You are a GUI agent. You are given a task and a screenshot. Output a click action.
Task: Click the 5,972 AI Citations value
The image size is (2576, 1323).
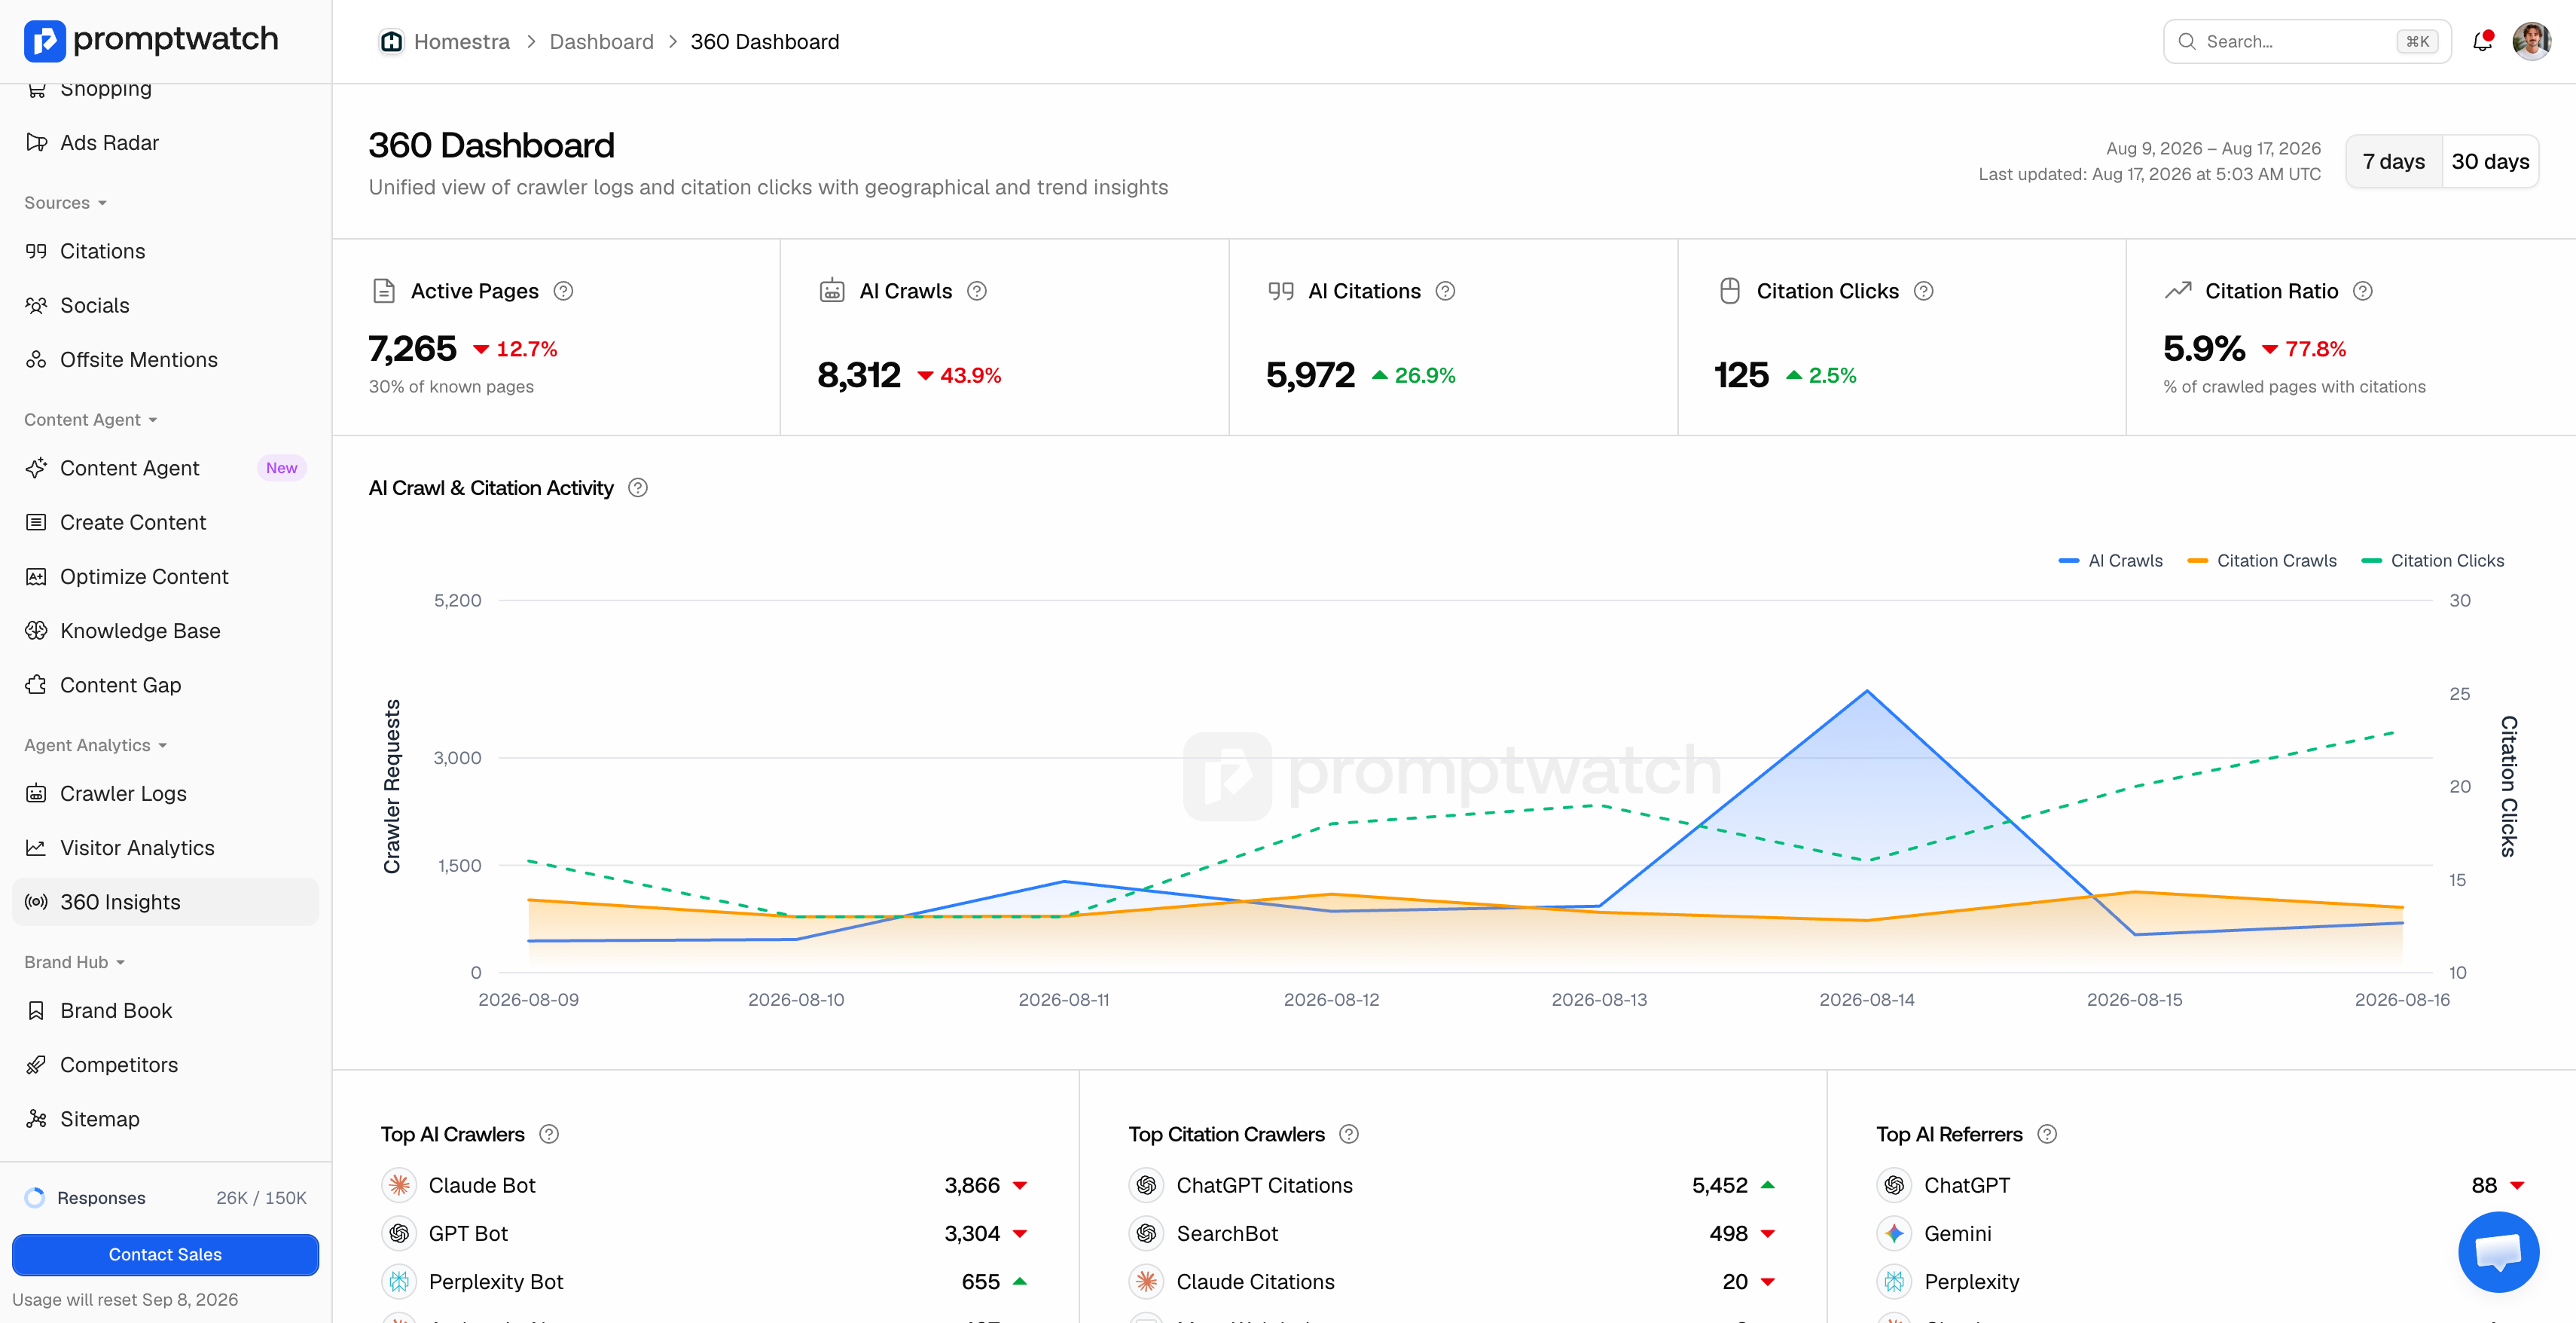point(1310,375)
